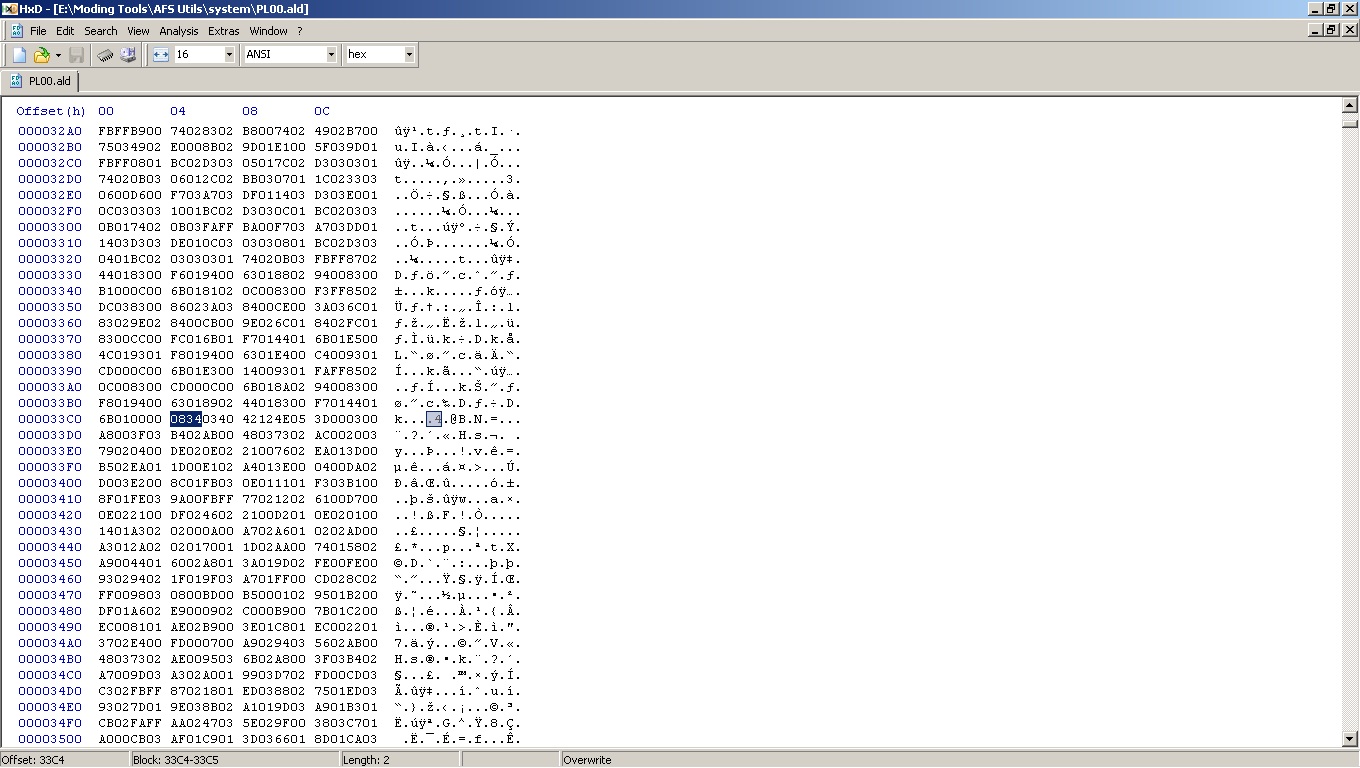
Task: Click the Length: 2 status bar entry
Action: click(400, 760)
